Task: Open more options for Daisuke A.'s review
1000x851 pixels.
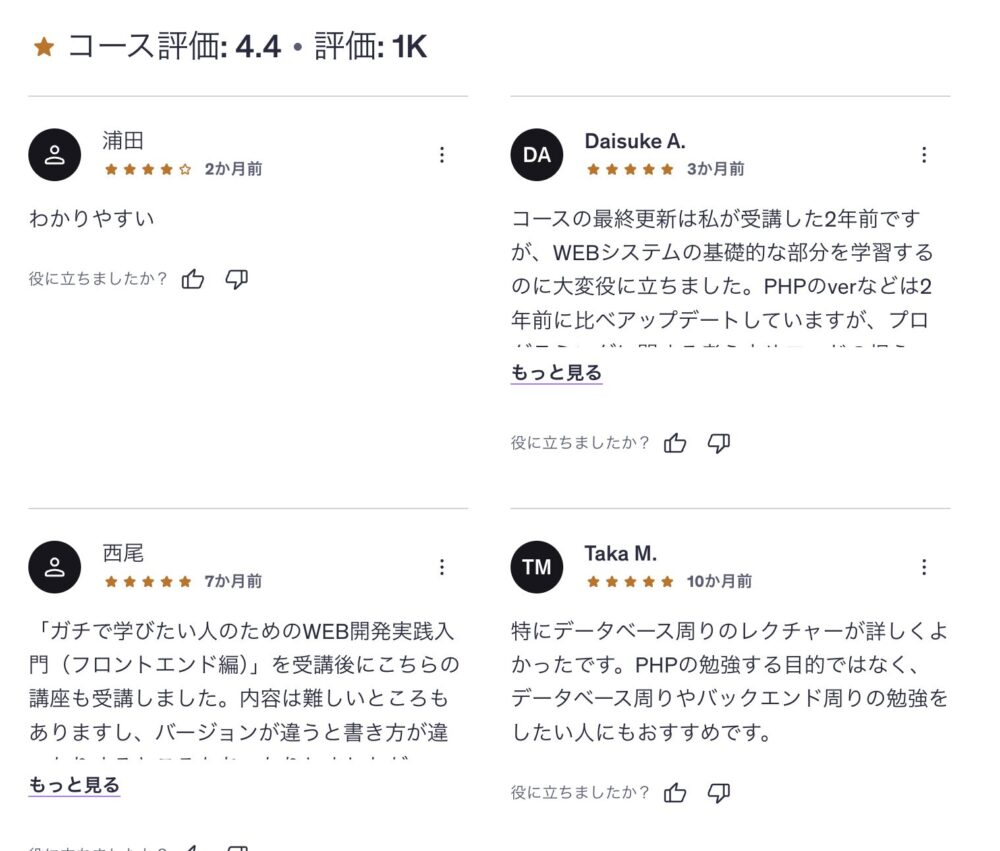Action: coord(924,155)
